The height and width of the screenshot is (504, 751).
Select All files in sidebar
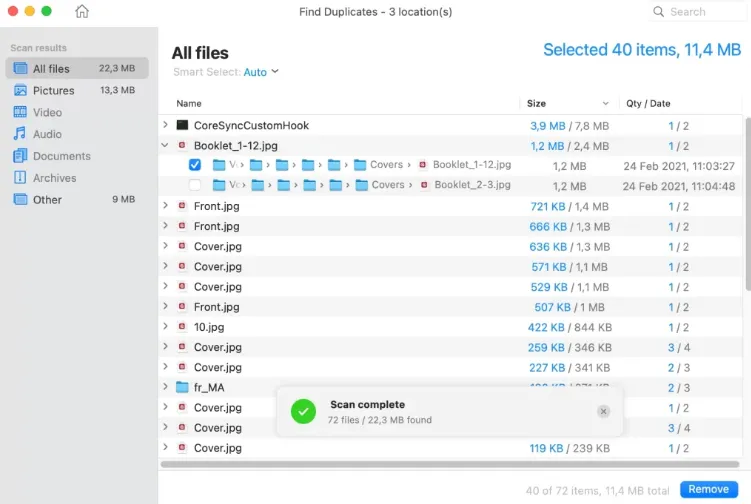(x=77, y=69)
